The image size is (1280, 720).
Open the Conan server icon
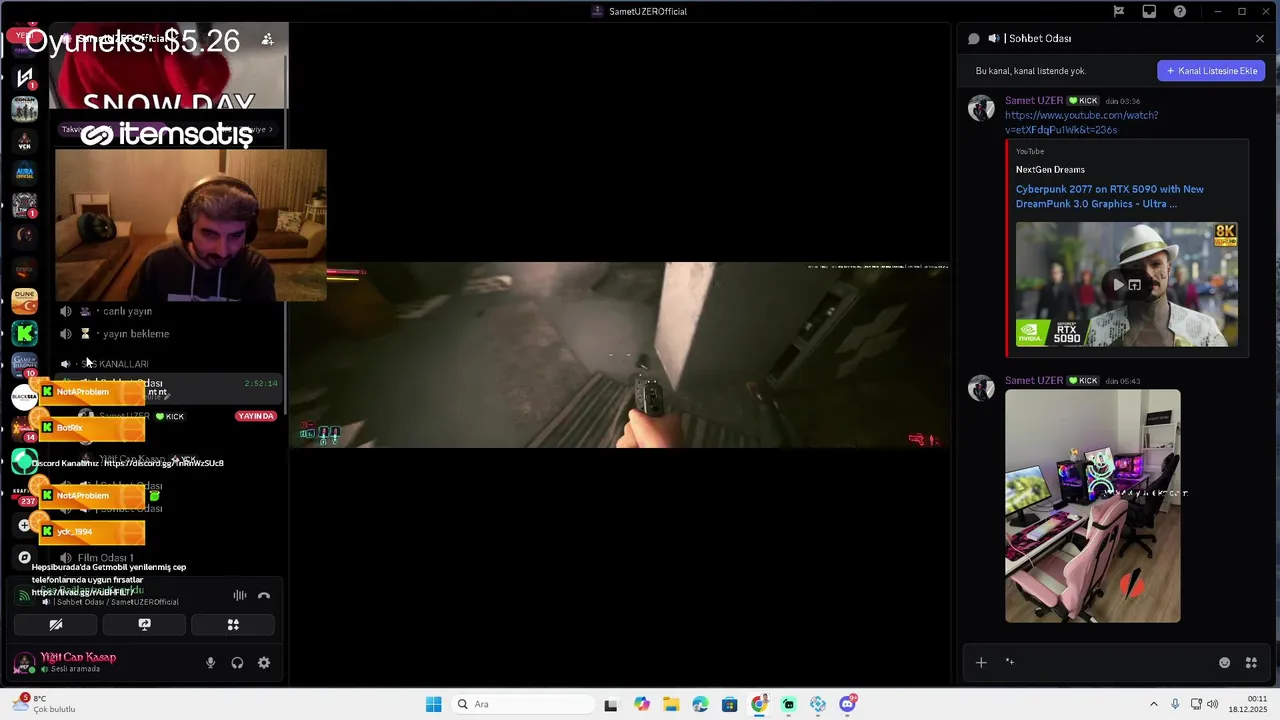pyautogui.click(x=24, y=108)
